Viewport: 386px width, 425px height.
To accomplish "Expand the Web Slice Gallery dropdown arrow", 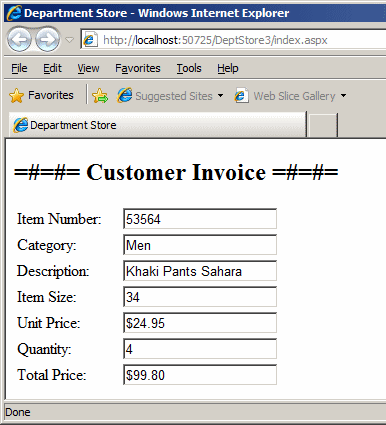I will click(344, 96).
